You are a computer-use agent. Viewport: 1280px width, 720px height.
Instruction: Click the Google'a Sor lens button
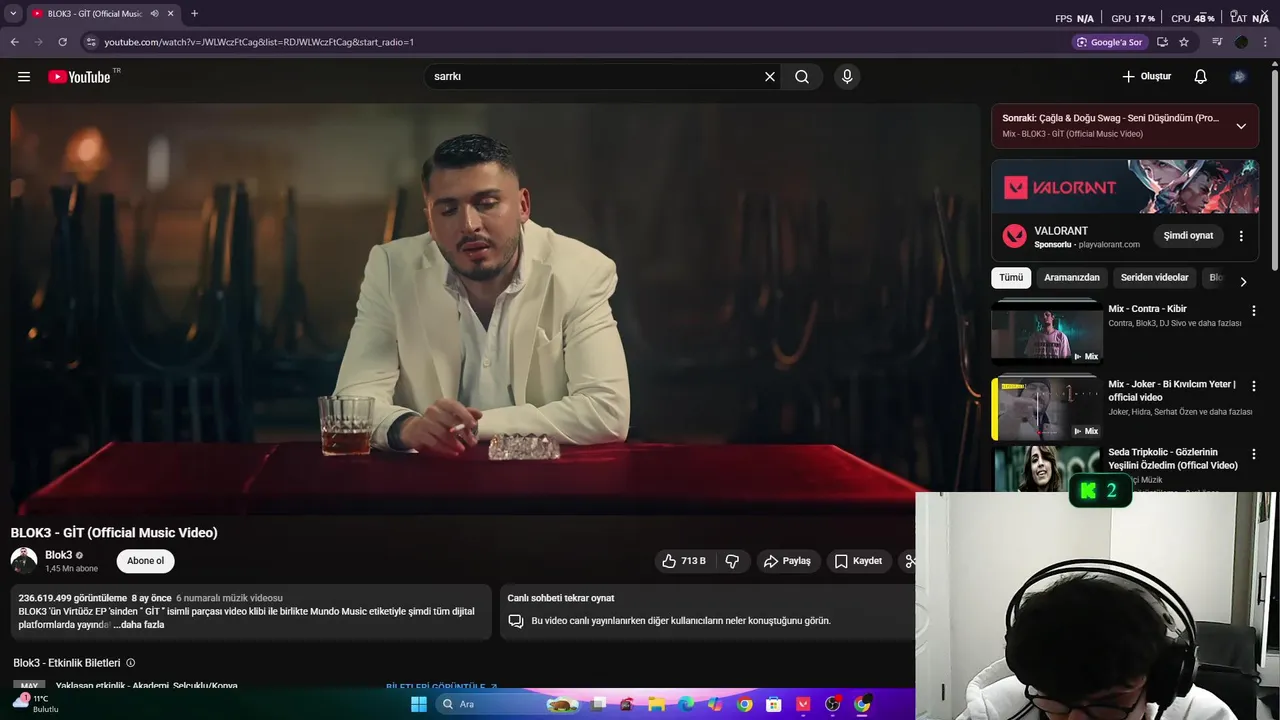tap(1109, 42)
